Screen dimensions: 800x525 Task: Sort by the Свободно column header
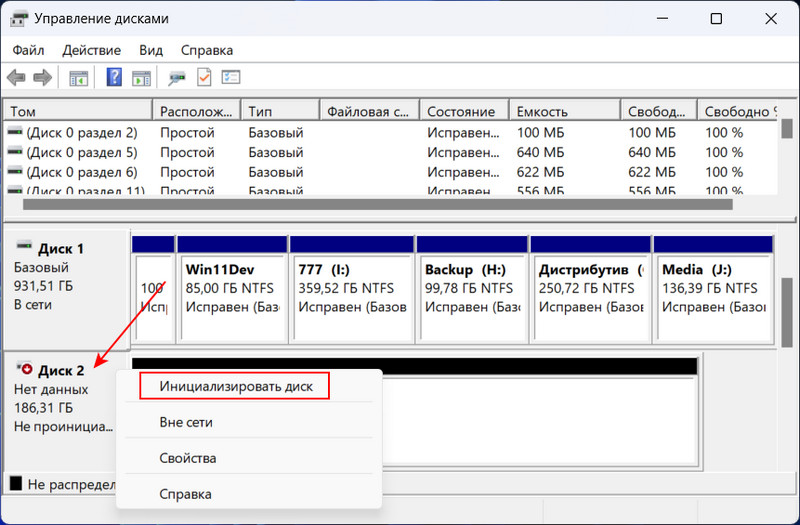[x=659, y=111]
